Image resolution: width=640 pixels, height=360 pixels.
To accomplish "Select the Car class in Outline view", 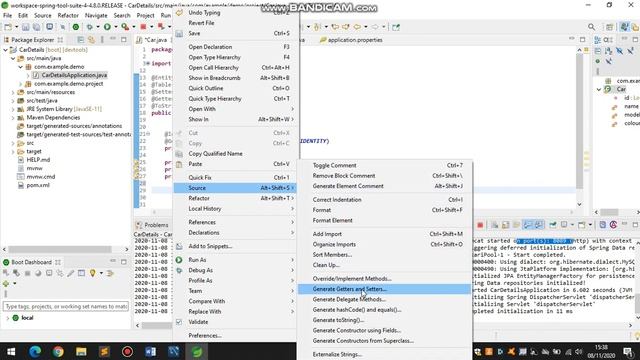I will pos(621,89).
